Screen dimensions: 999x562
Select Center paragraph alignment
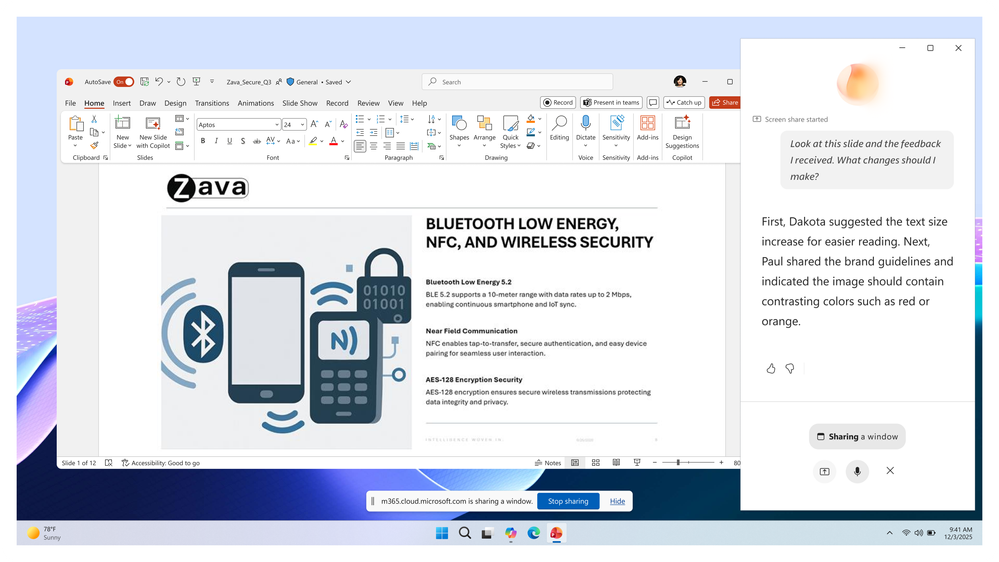coord(373,146)
